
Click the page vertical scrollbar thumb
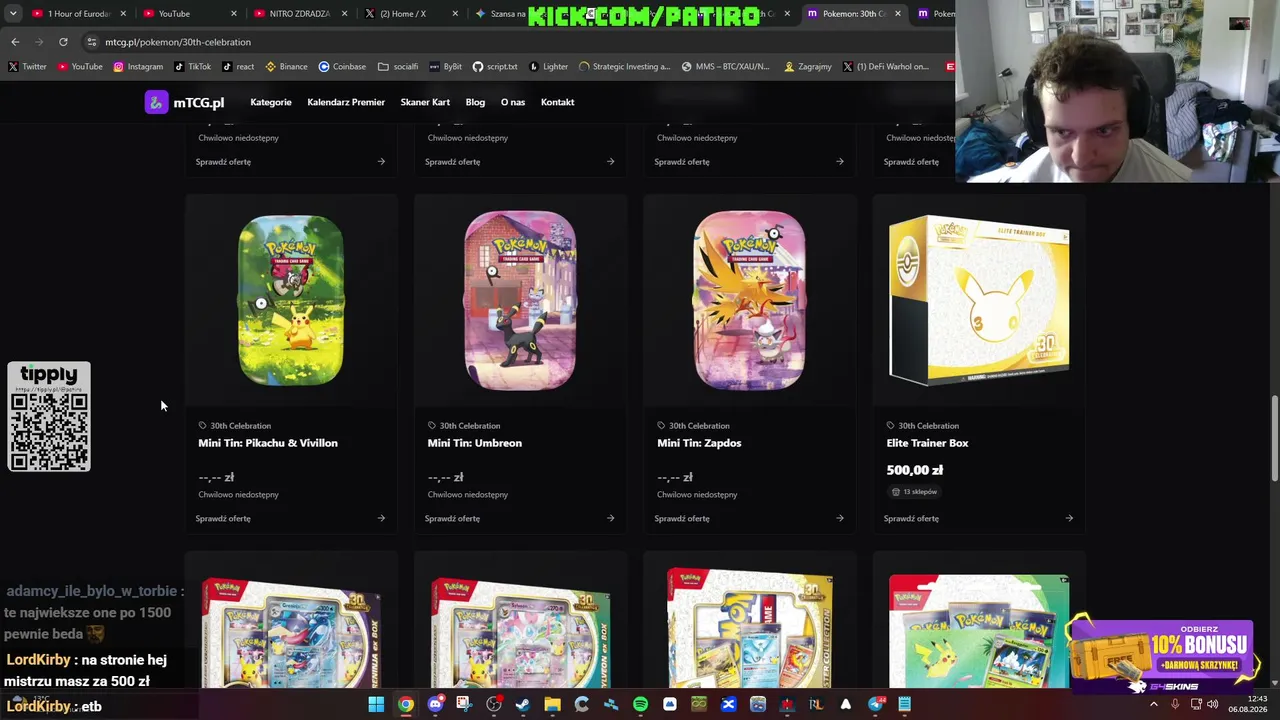[x=1274, y=440]
